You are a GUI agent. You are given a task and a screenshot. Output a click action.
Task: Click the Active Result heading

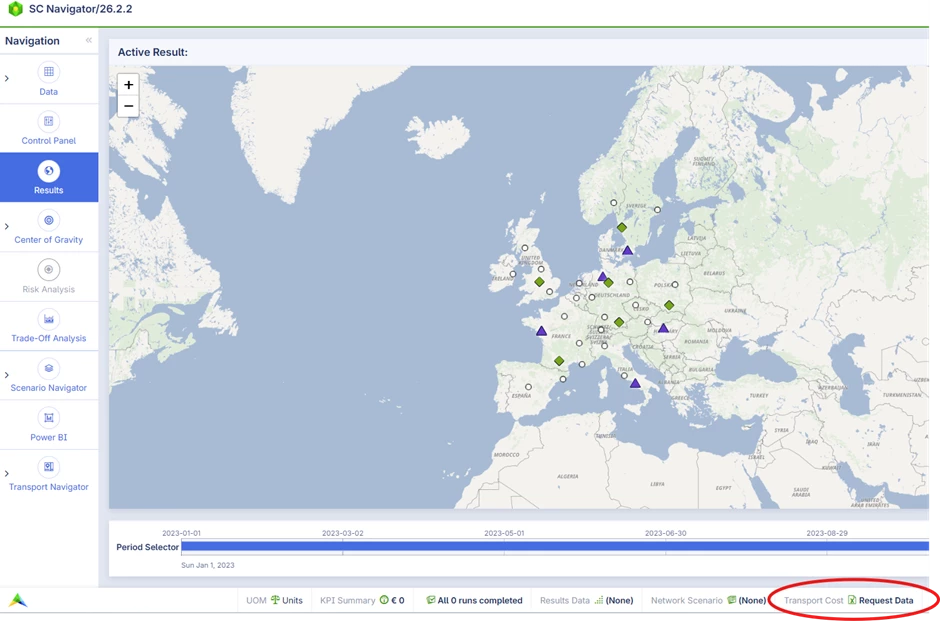153,52
